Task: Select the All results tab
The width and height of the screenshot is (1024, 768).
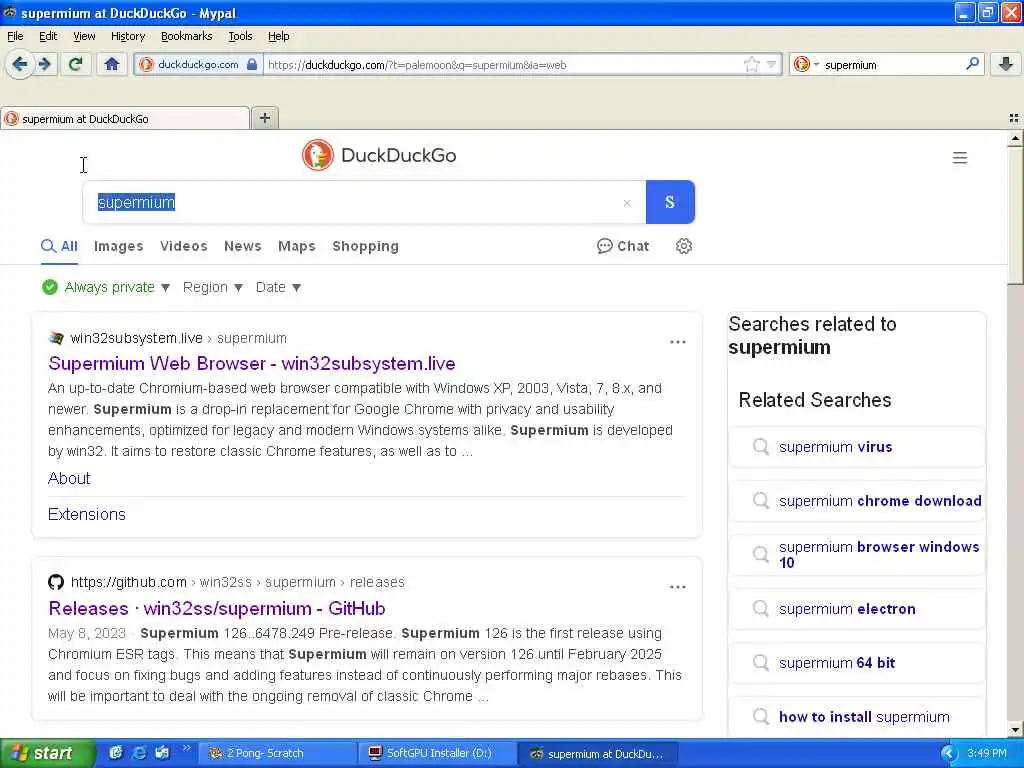Action: click(x=59, y=246)
